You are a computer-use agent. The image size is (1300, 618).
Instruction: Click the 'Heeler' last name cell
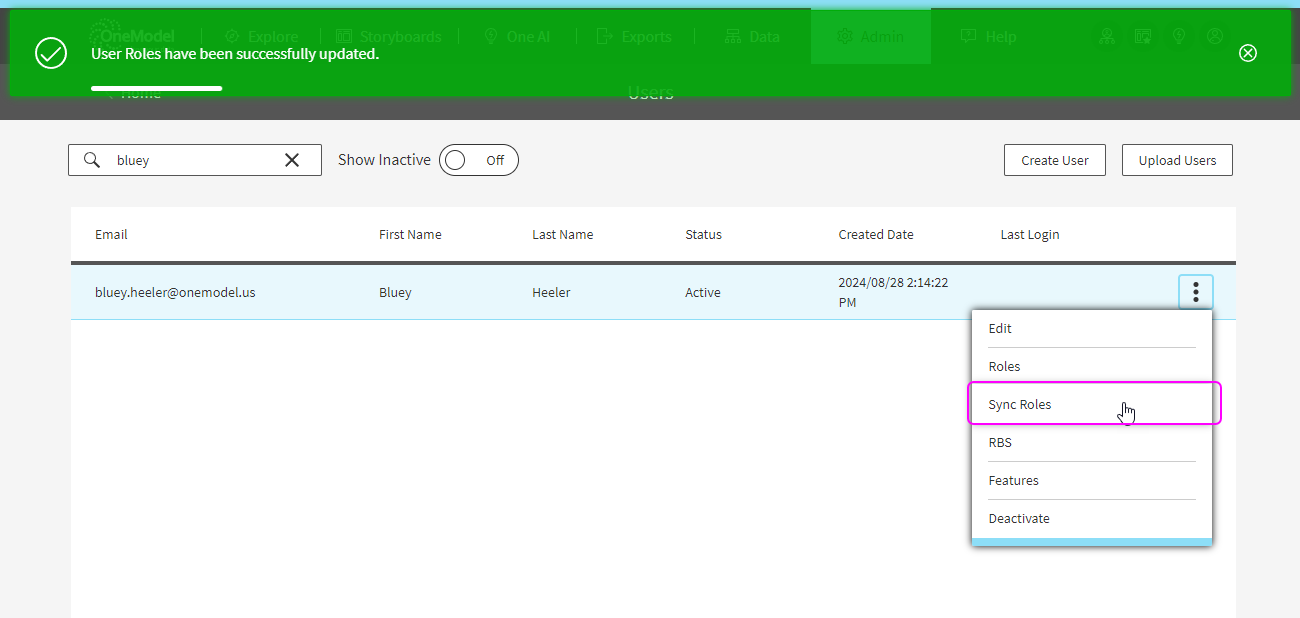551,293
